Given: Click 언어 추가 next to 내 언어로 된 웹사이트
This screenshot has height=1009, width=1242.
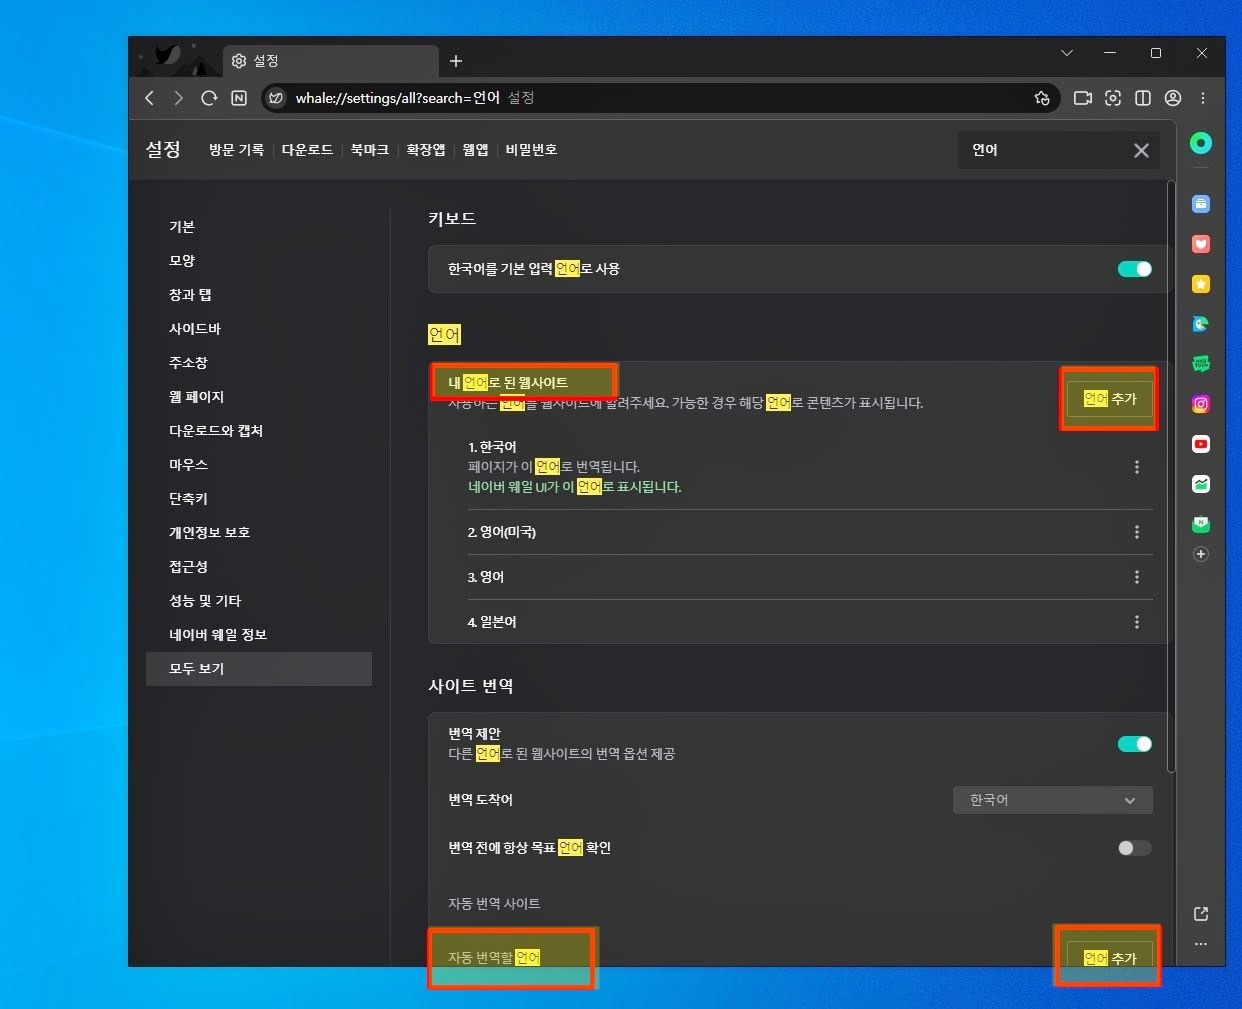Looking at the screenshot, I should [1110, 399].
